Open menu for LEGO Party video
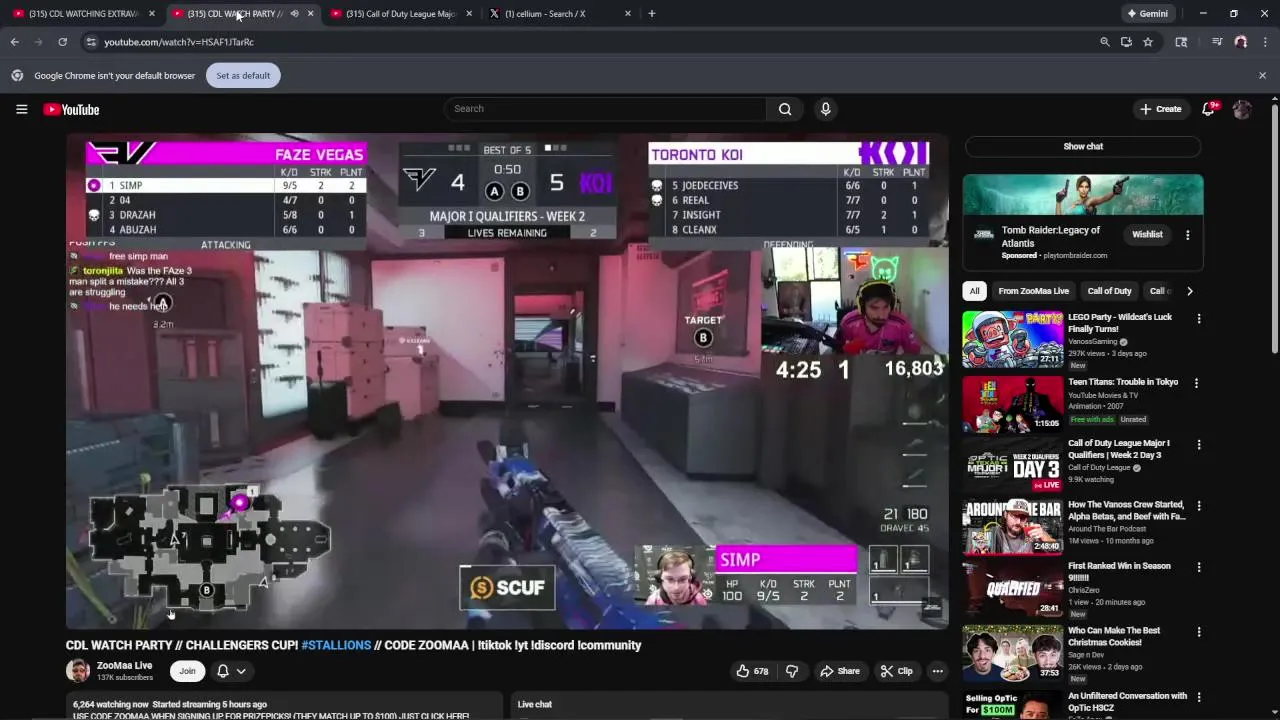The image size is (1280, 720). coord(1198,319)
